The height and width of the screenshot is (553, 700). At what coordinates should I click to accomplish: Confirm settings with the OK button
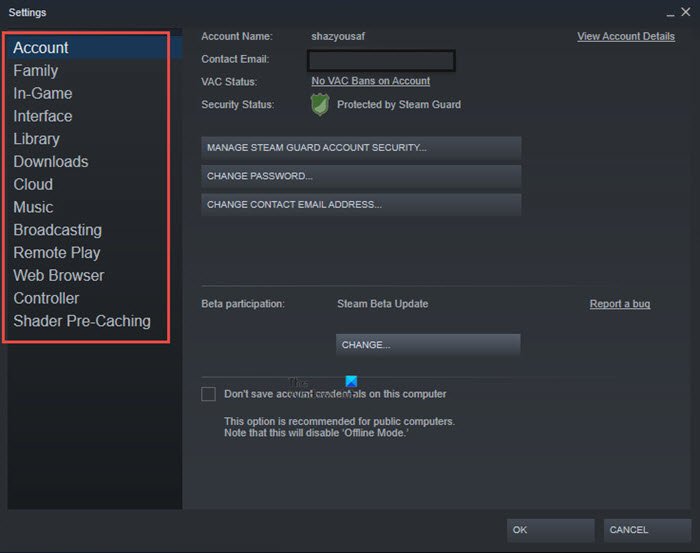550,530
